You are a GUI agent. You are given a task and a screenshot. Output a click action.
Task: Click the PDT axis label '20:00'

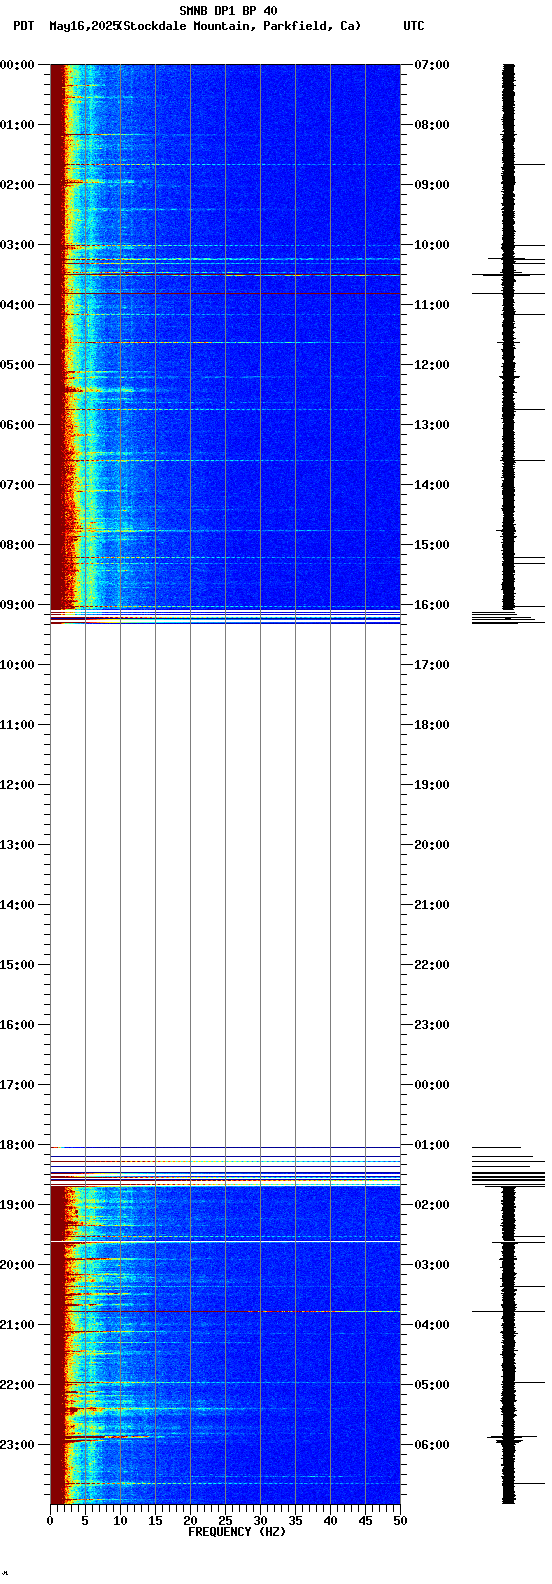pyautogui.click(x=18, y=1265)
